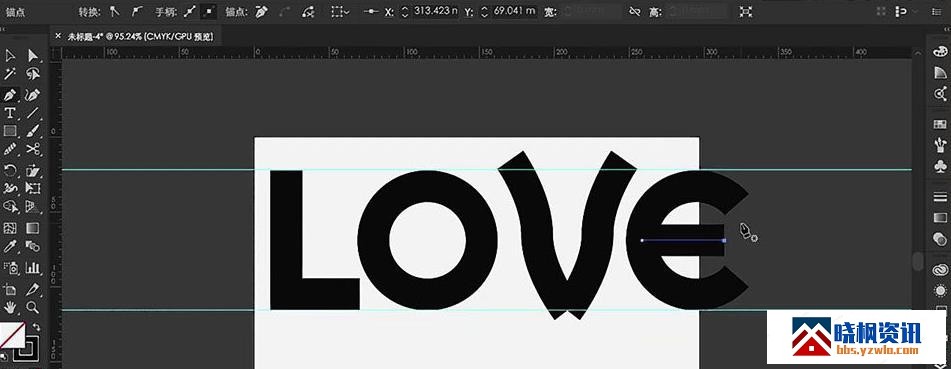Select the Pen tool in toolbox
The width and height of the screenshot is (951, 369).
(x=10, y=95)
